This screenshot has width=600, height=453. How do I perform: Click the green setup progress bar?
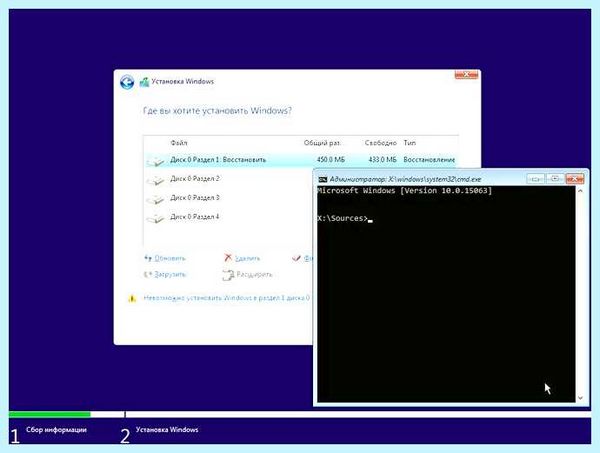point(50,414)
